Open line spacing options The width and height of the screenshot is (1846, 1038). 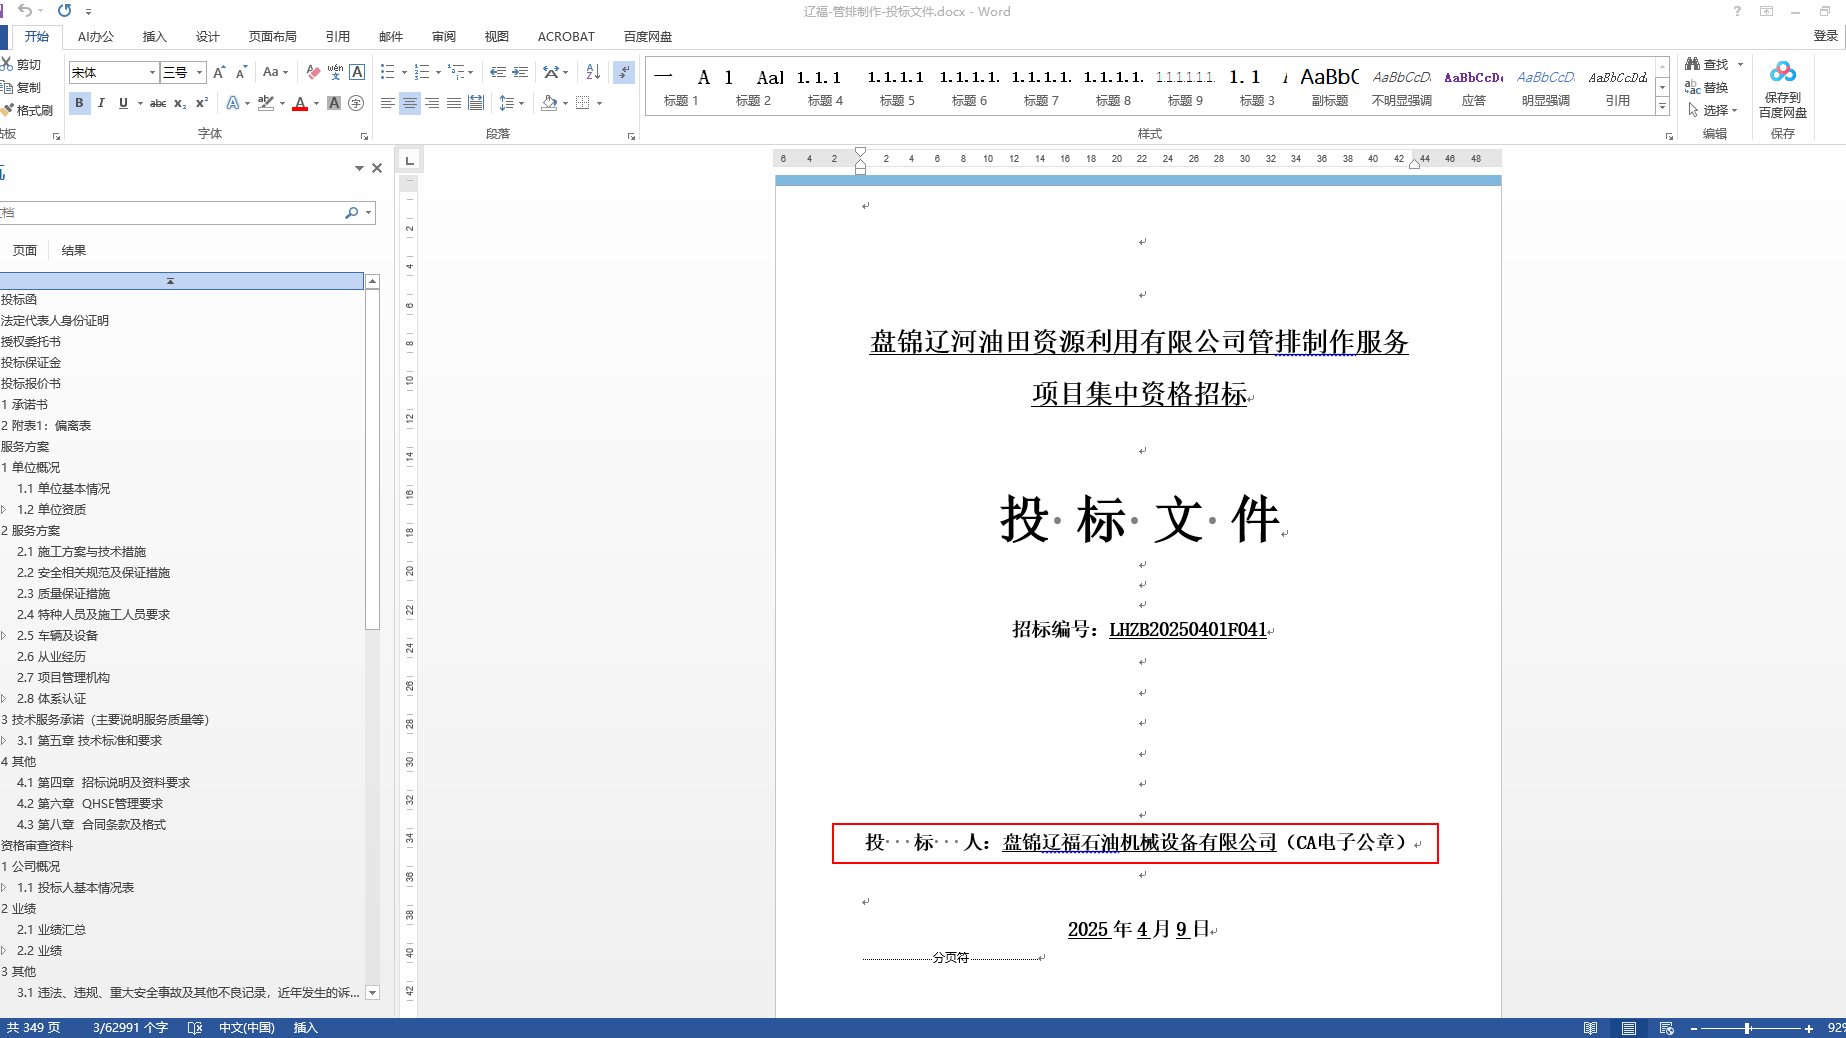tap(507, 103)
